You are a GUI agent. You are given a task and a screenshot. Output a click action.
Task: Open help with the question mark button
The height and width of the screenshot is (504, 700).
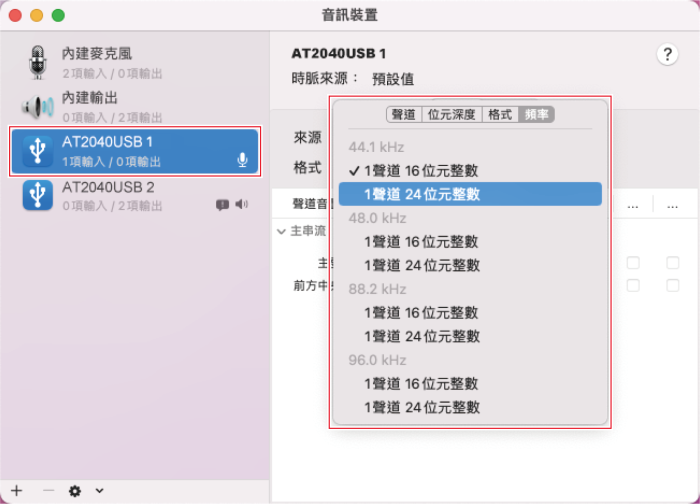[x=667, y=55]
